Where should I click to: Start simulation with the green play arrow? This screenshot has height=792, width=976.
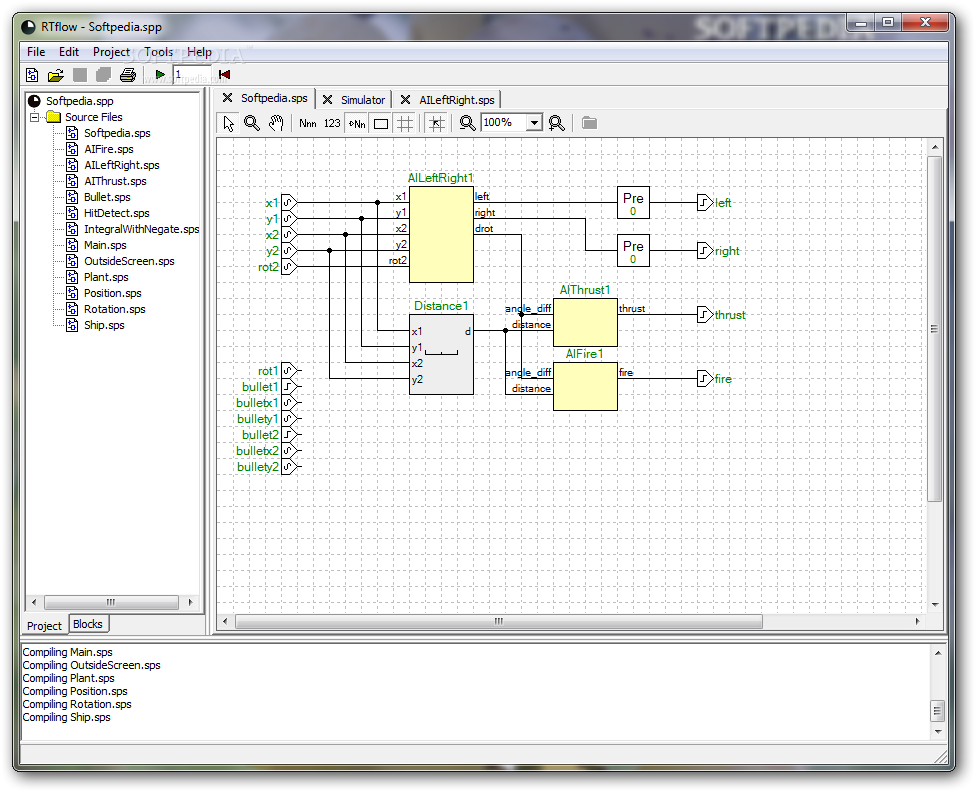(x=160, y=75)
